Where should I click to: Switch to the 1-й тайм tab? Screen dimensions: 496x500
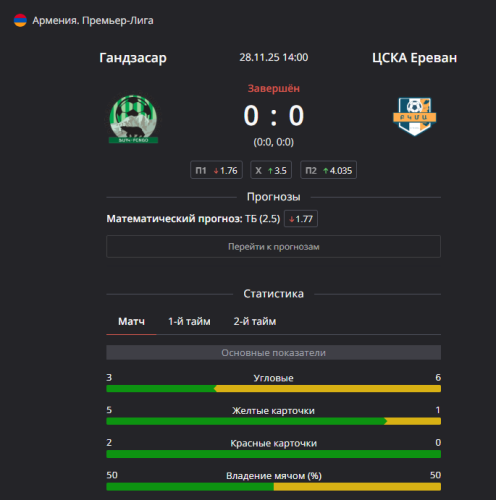189,322
